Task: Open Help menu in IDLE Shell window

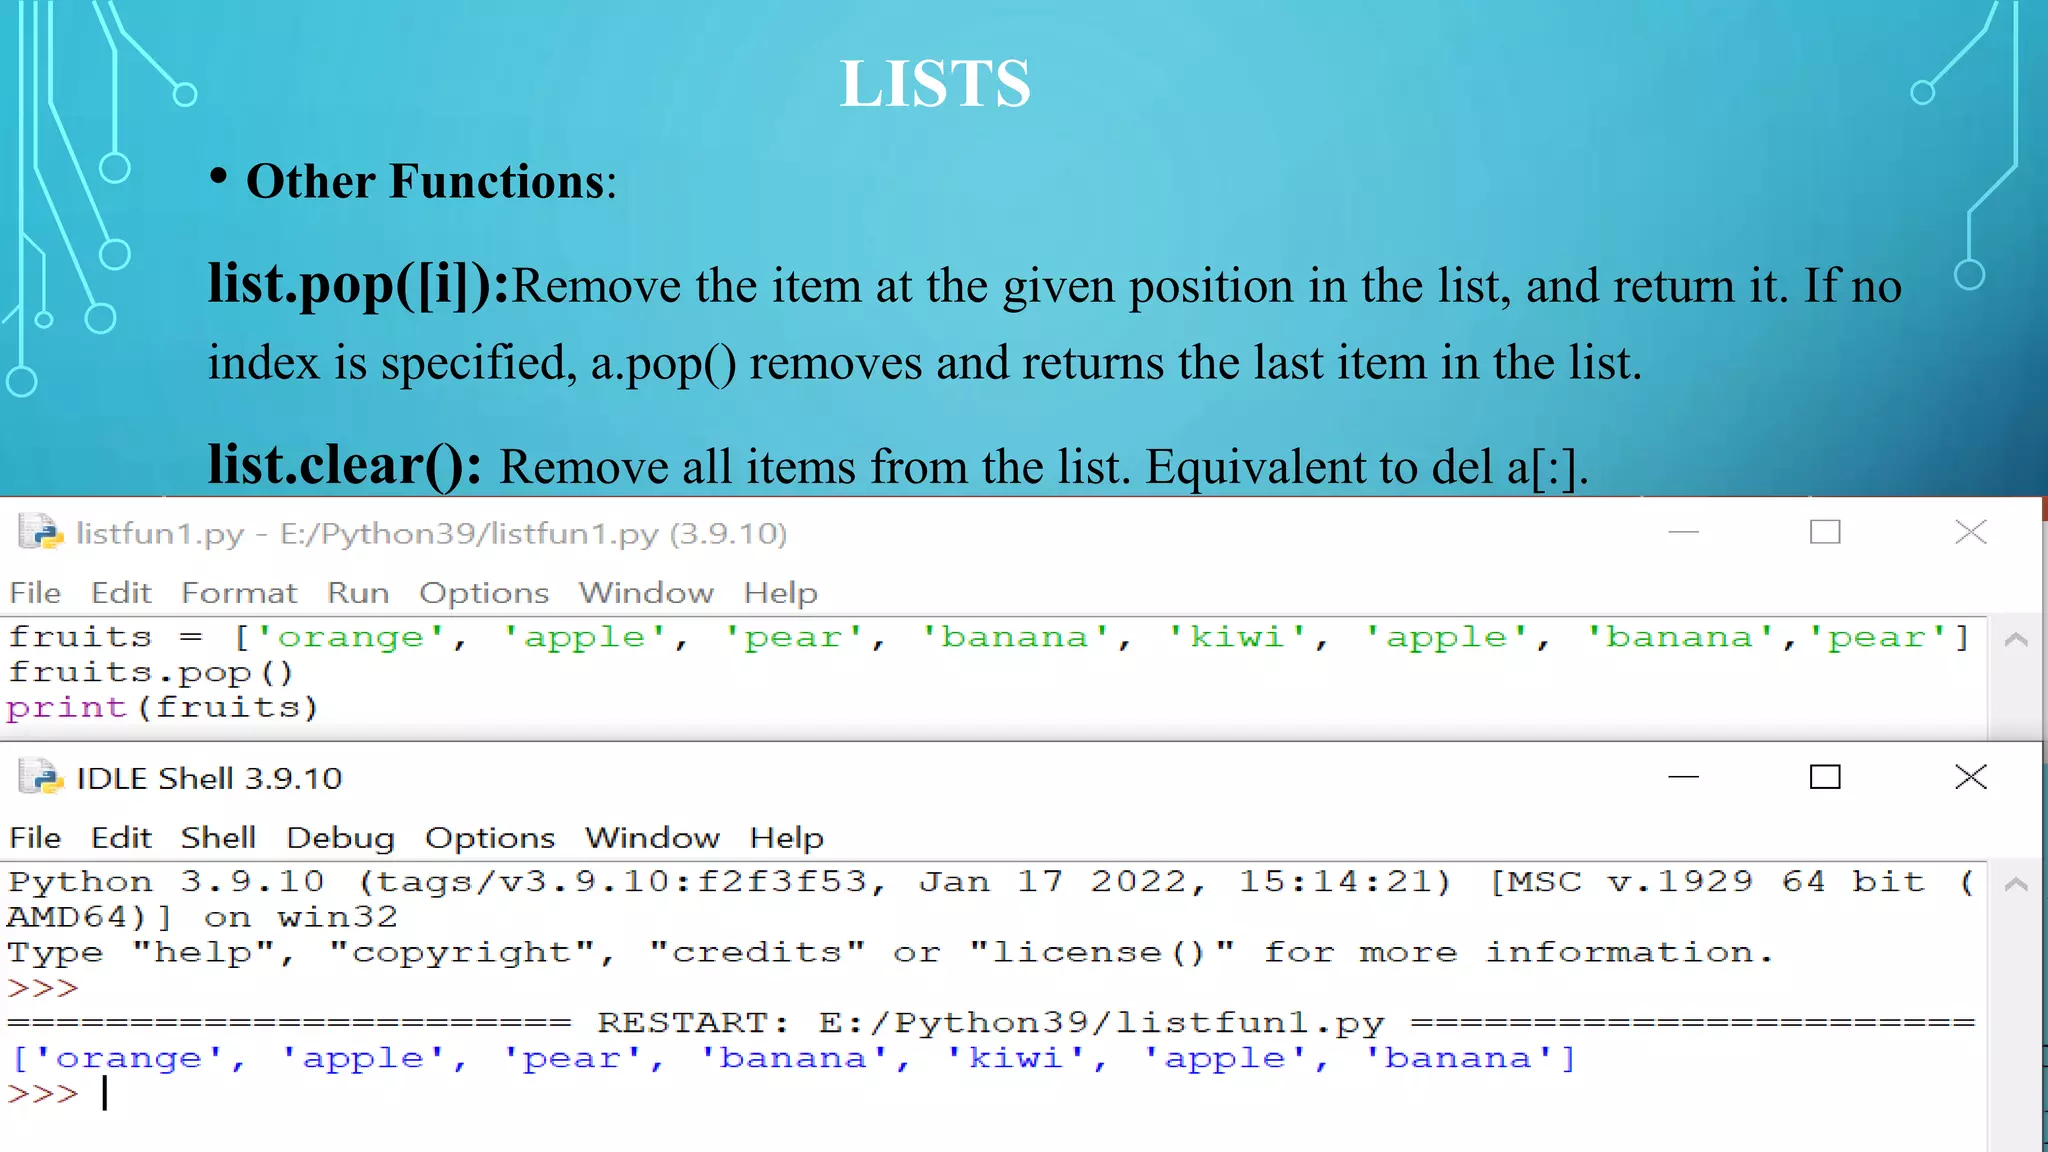Action: pyautogui.click(x=787, y=838)
